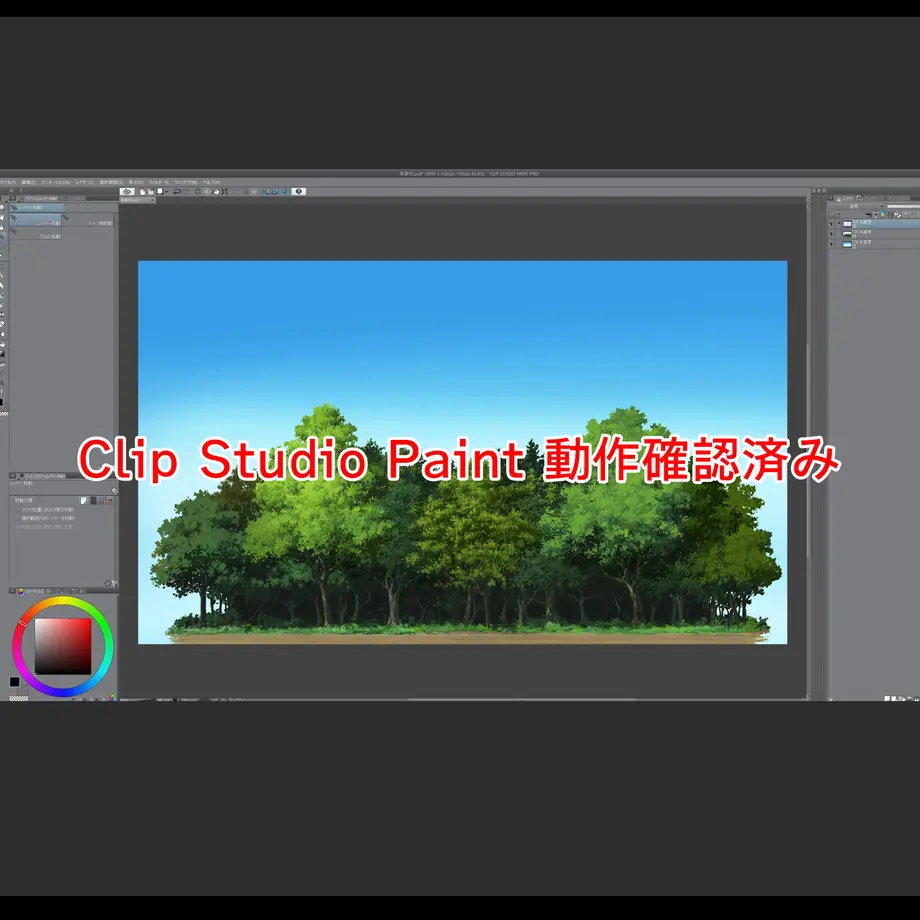Click the Clear (delete) icon in command bar
The height and width of the screenshot is (920, 920).
click(198, 192)
